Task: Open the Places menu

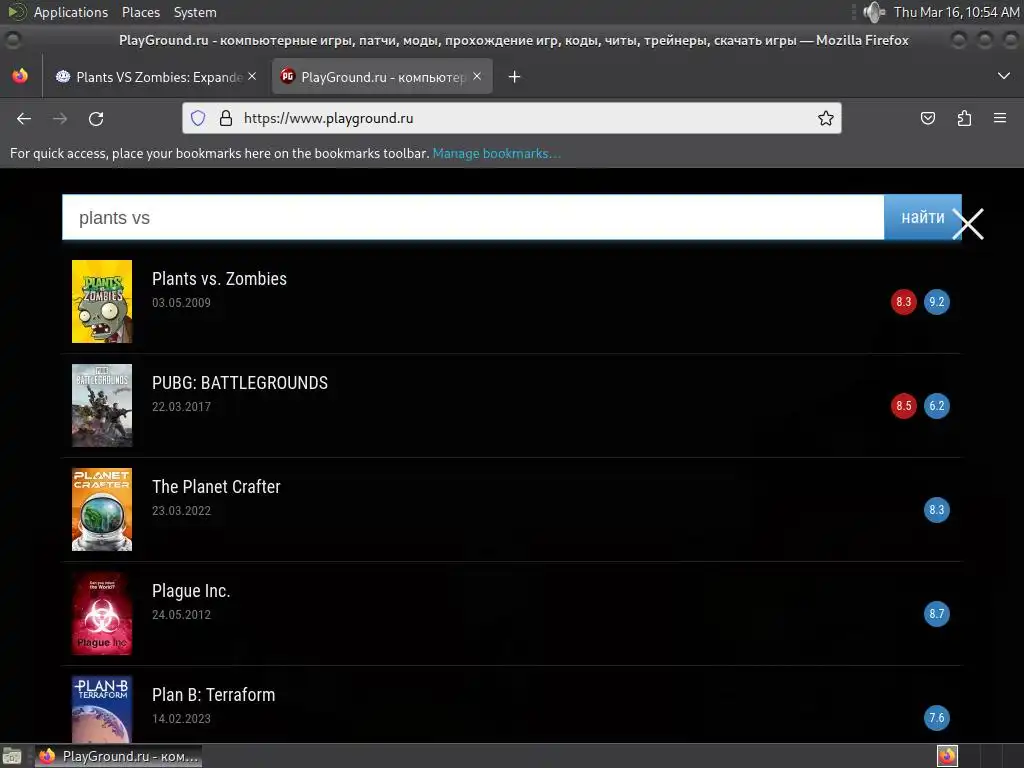Action: click(141, 12)
